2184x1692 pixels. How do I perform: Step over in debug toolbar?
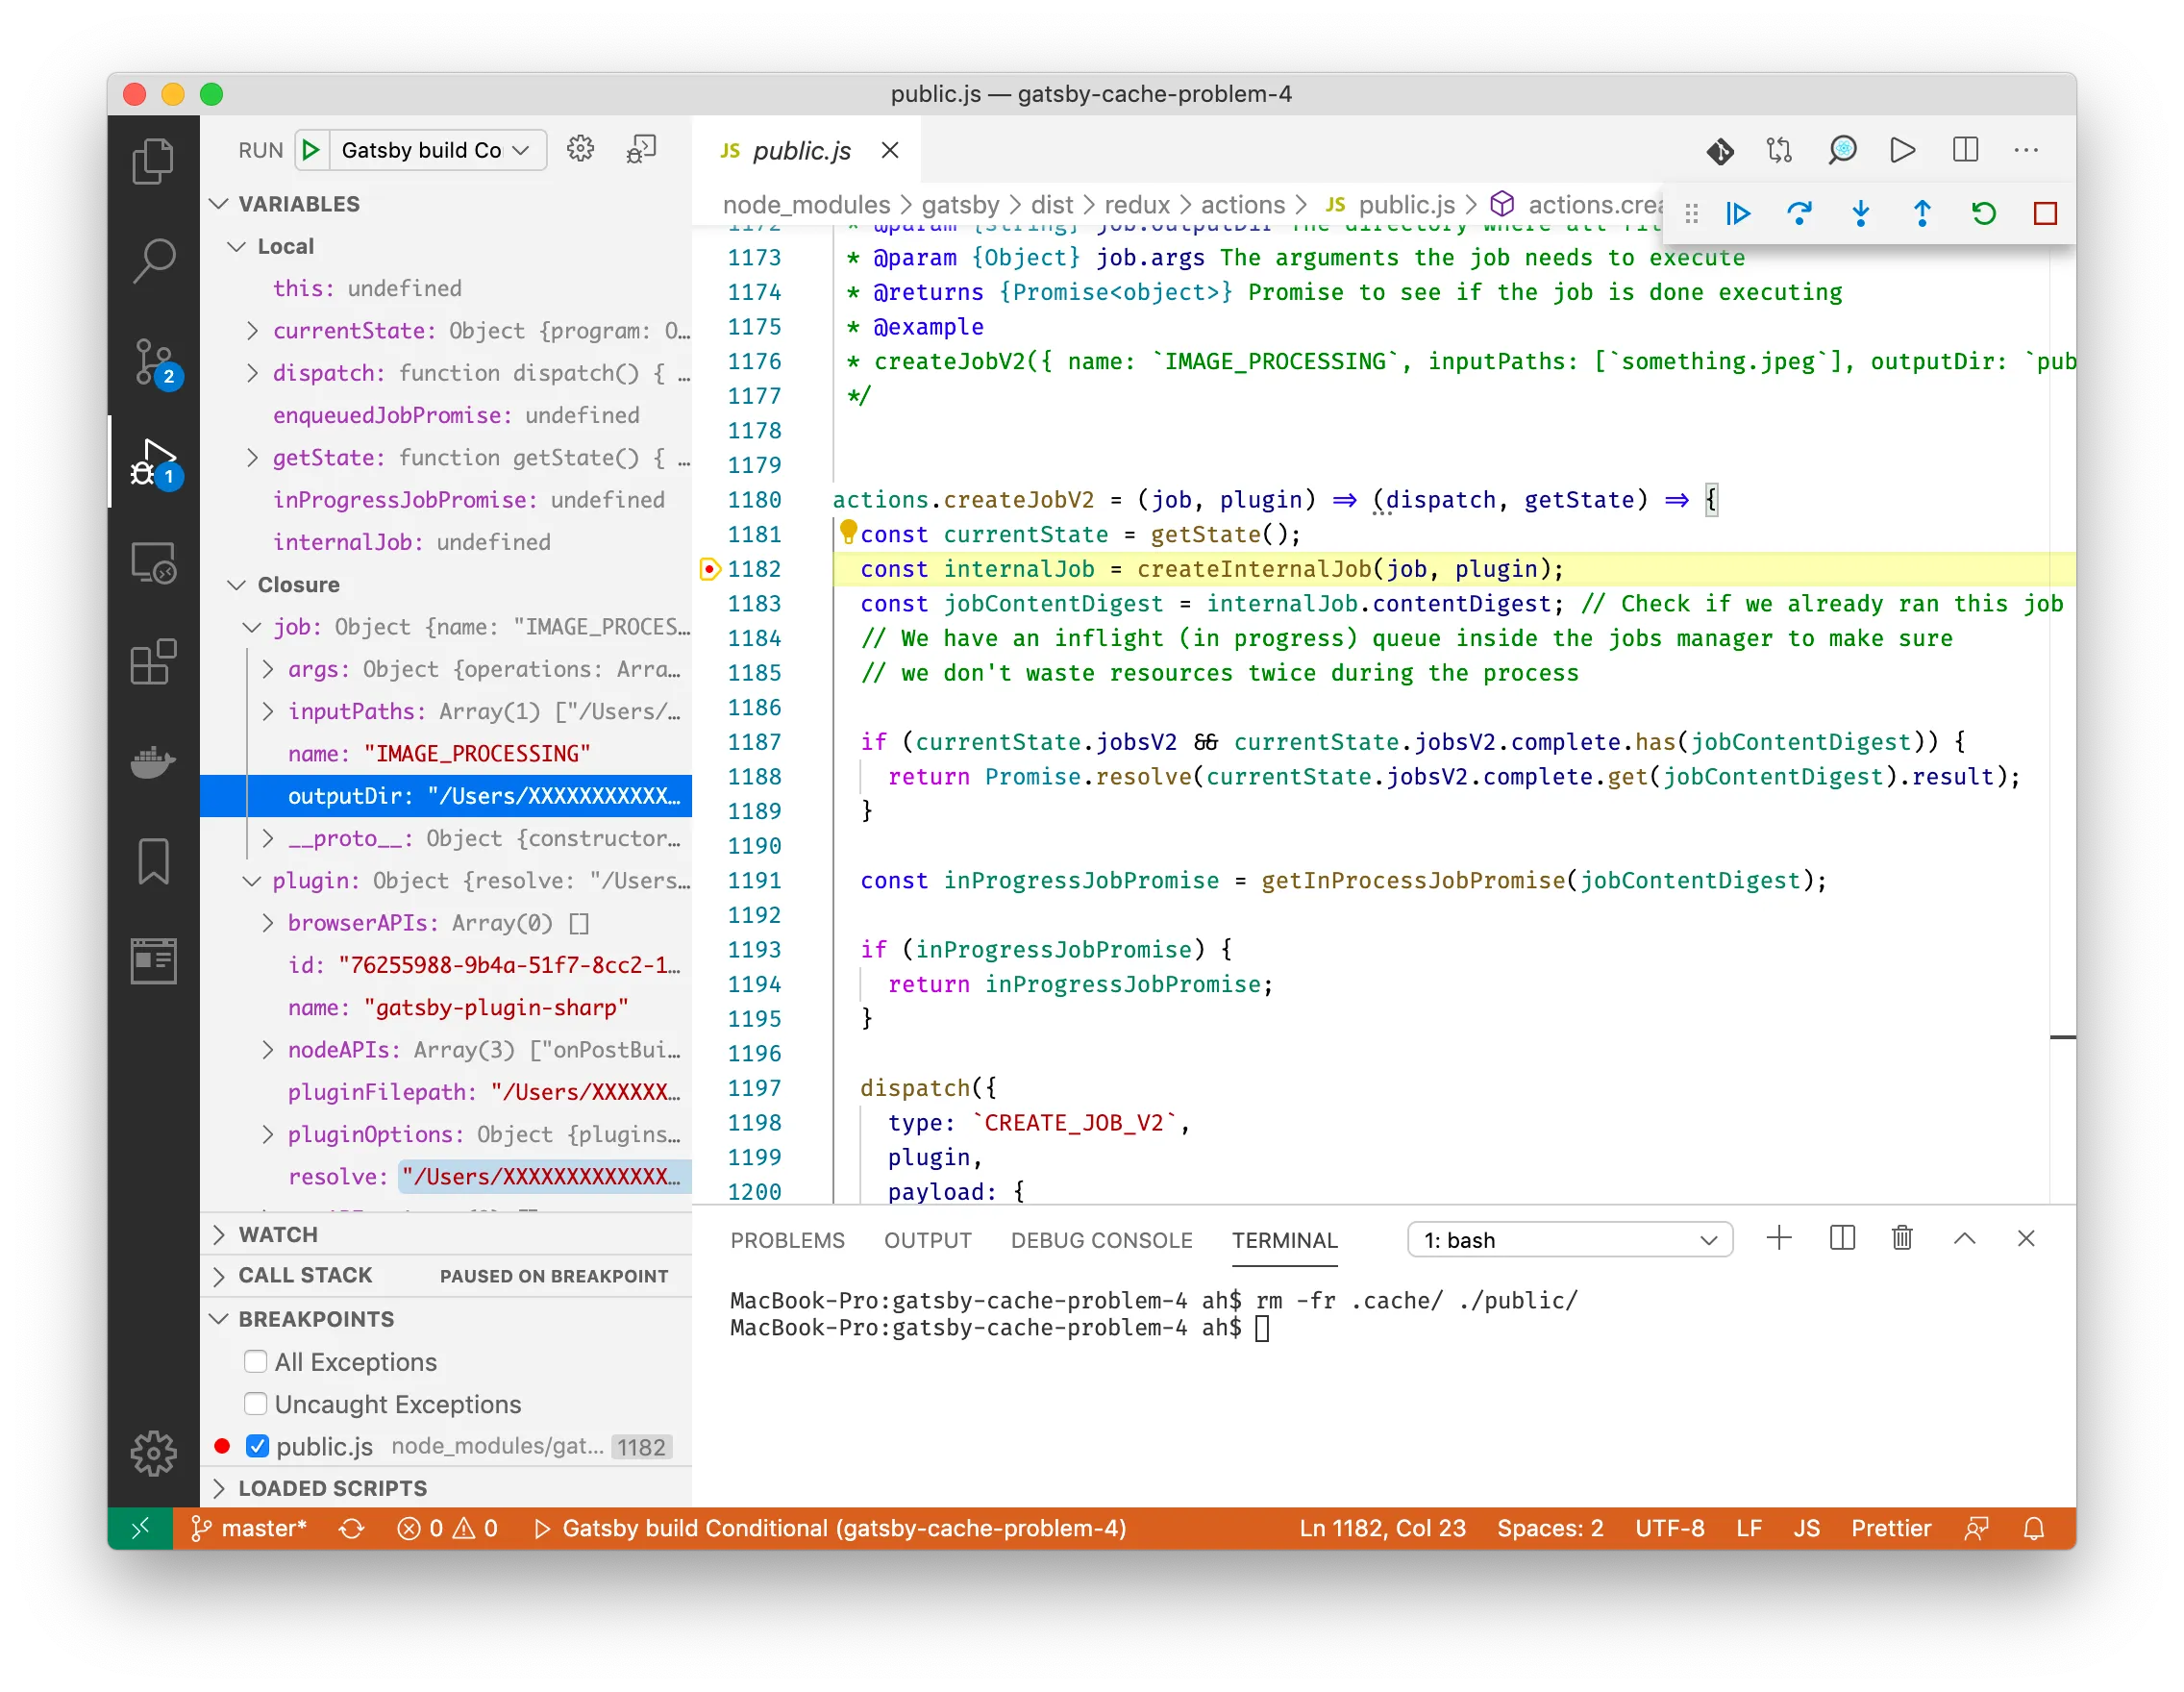[x=1799, y=213]
